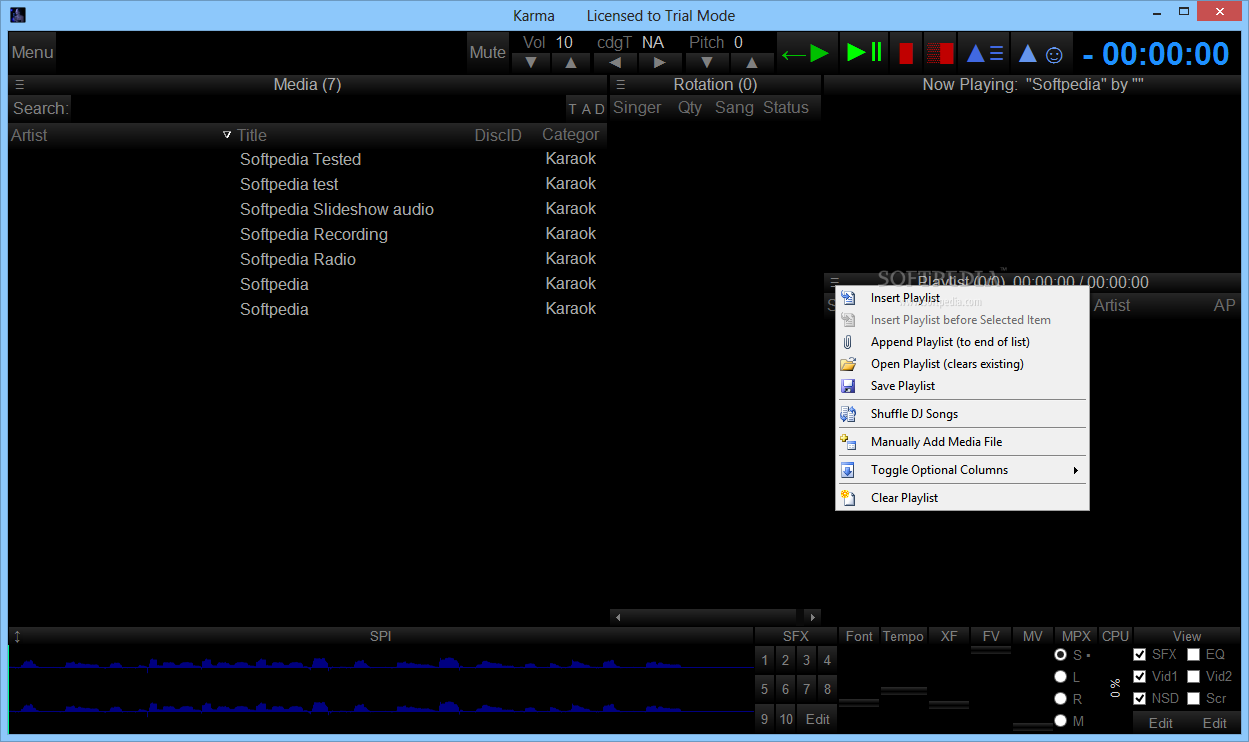Viewport: 1249px width, 742px height.
Task: Stop playback with the solid red square
Action: 906,53
